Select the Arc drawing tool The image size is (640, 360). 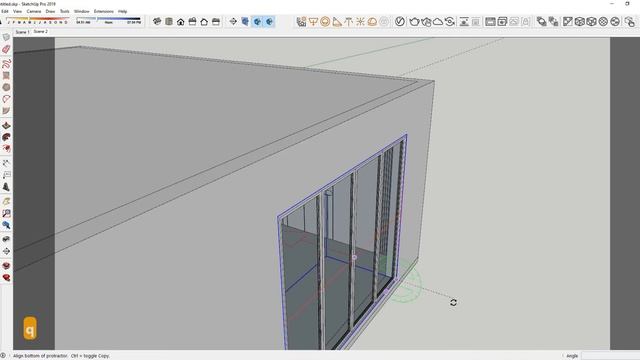tap(6, 99)
